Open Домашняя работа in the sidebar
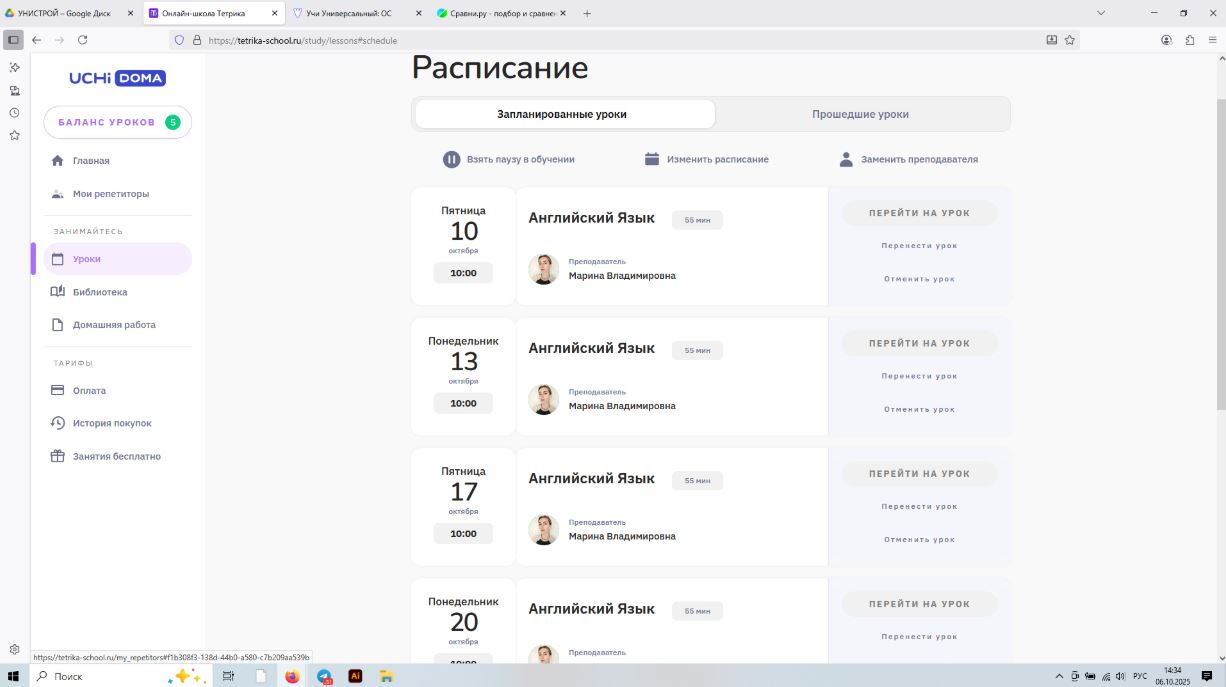This screenshot has height=687, width=1226. pyautogui.click(x=113, y=325)
